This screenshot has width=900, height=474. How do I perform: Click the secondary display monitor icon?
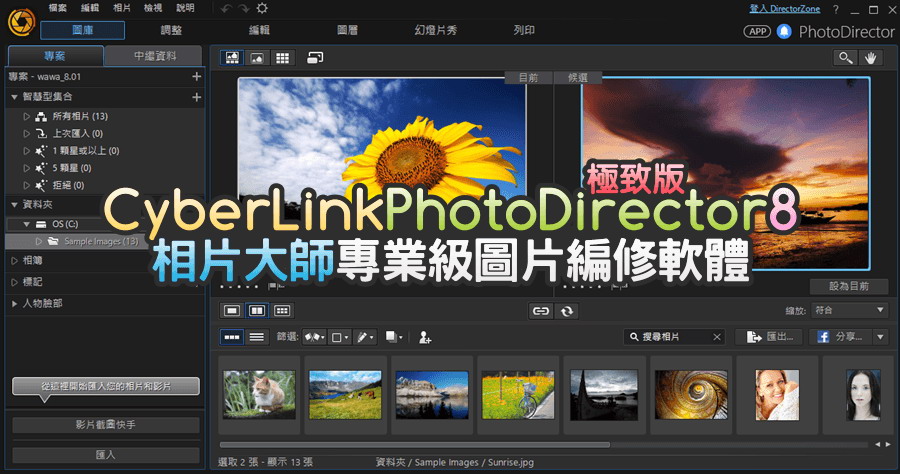pos(315,57)
